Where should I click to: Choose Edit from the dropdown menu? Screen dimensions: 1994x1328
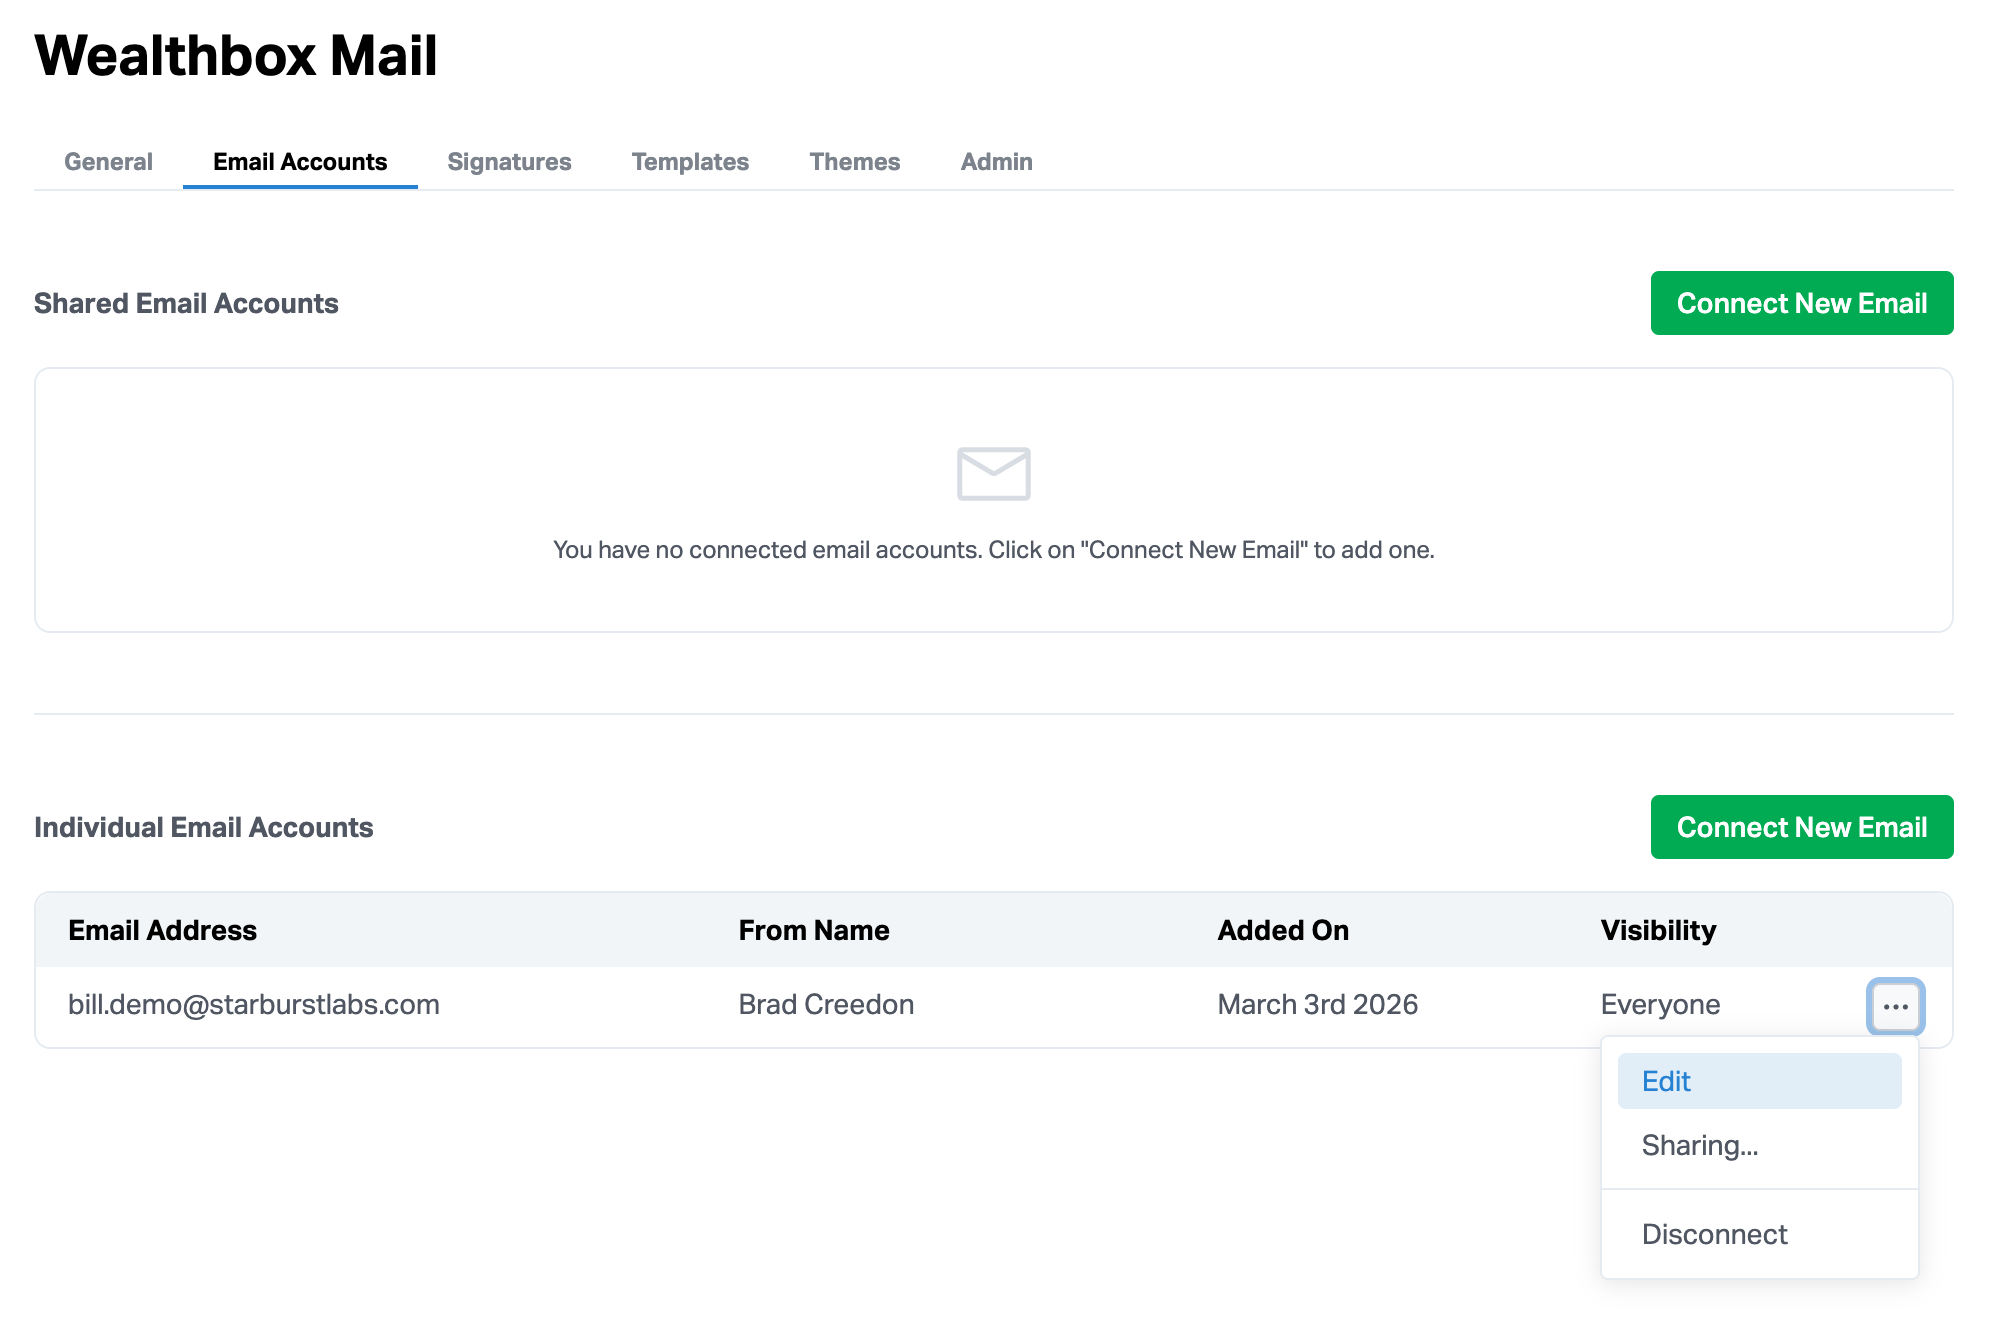pyautogui.click(x=1759, y=1081)
